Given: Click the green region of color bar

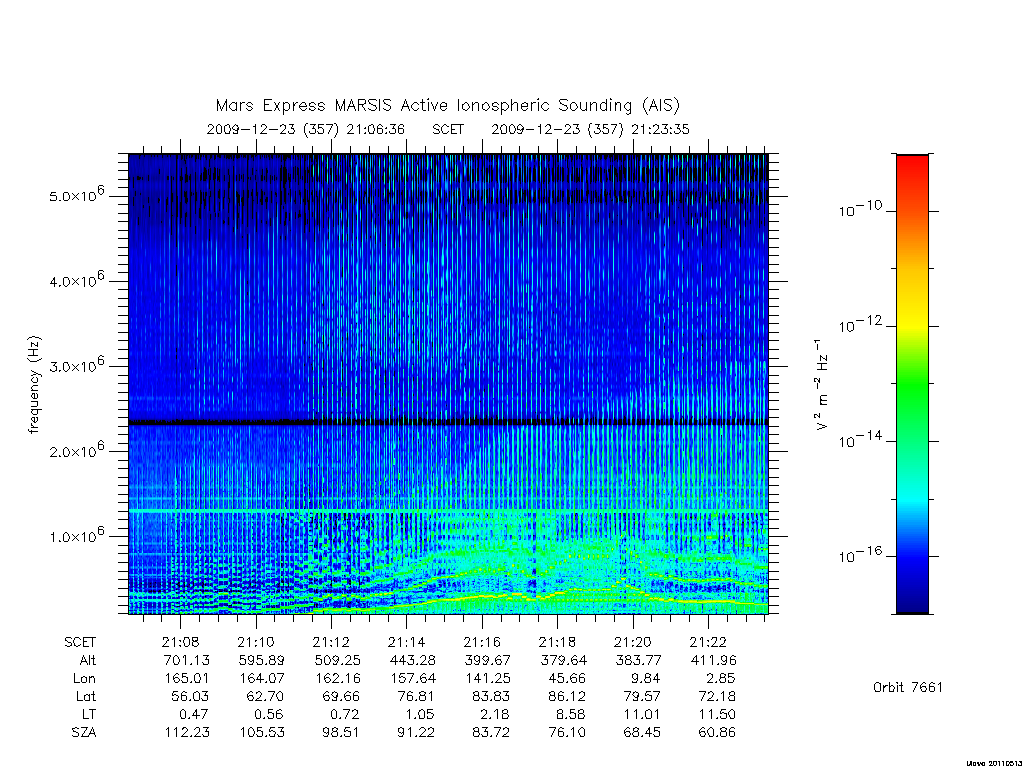Looking at the screenshot, I should (912, 385).
